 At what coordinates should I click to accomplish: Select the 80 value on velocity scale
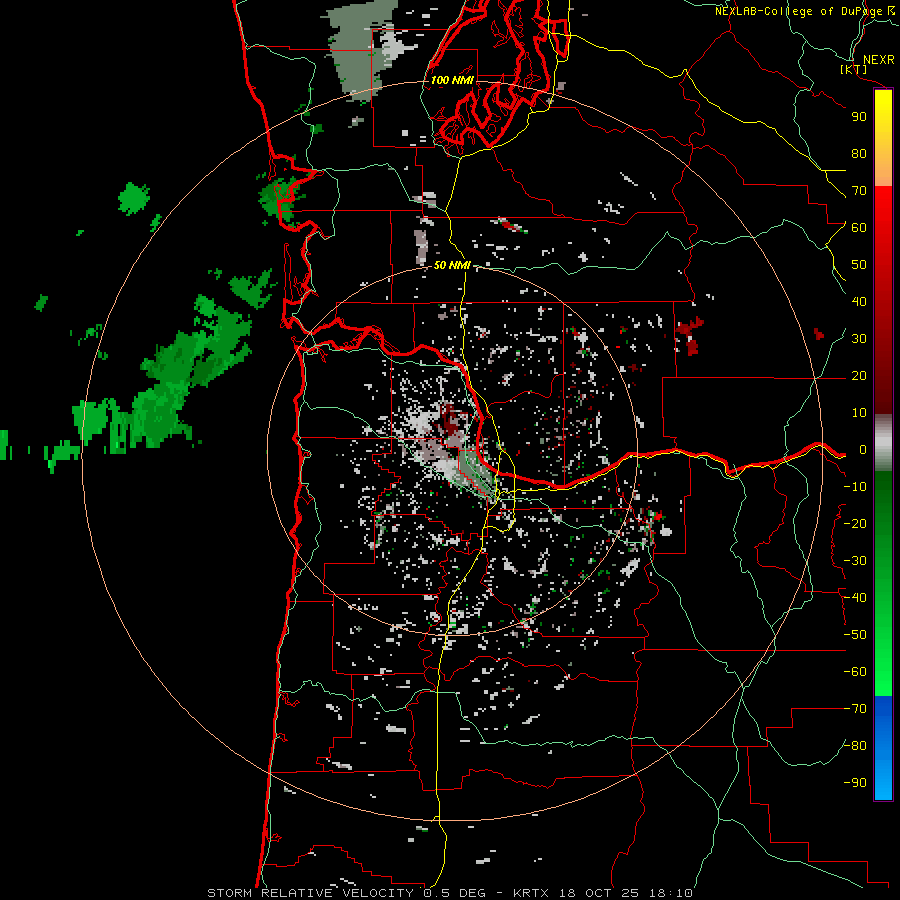859,154
